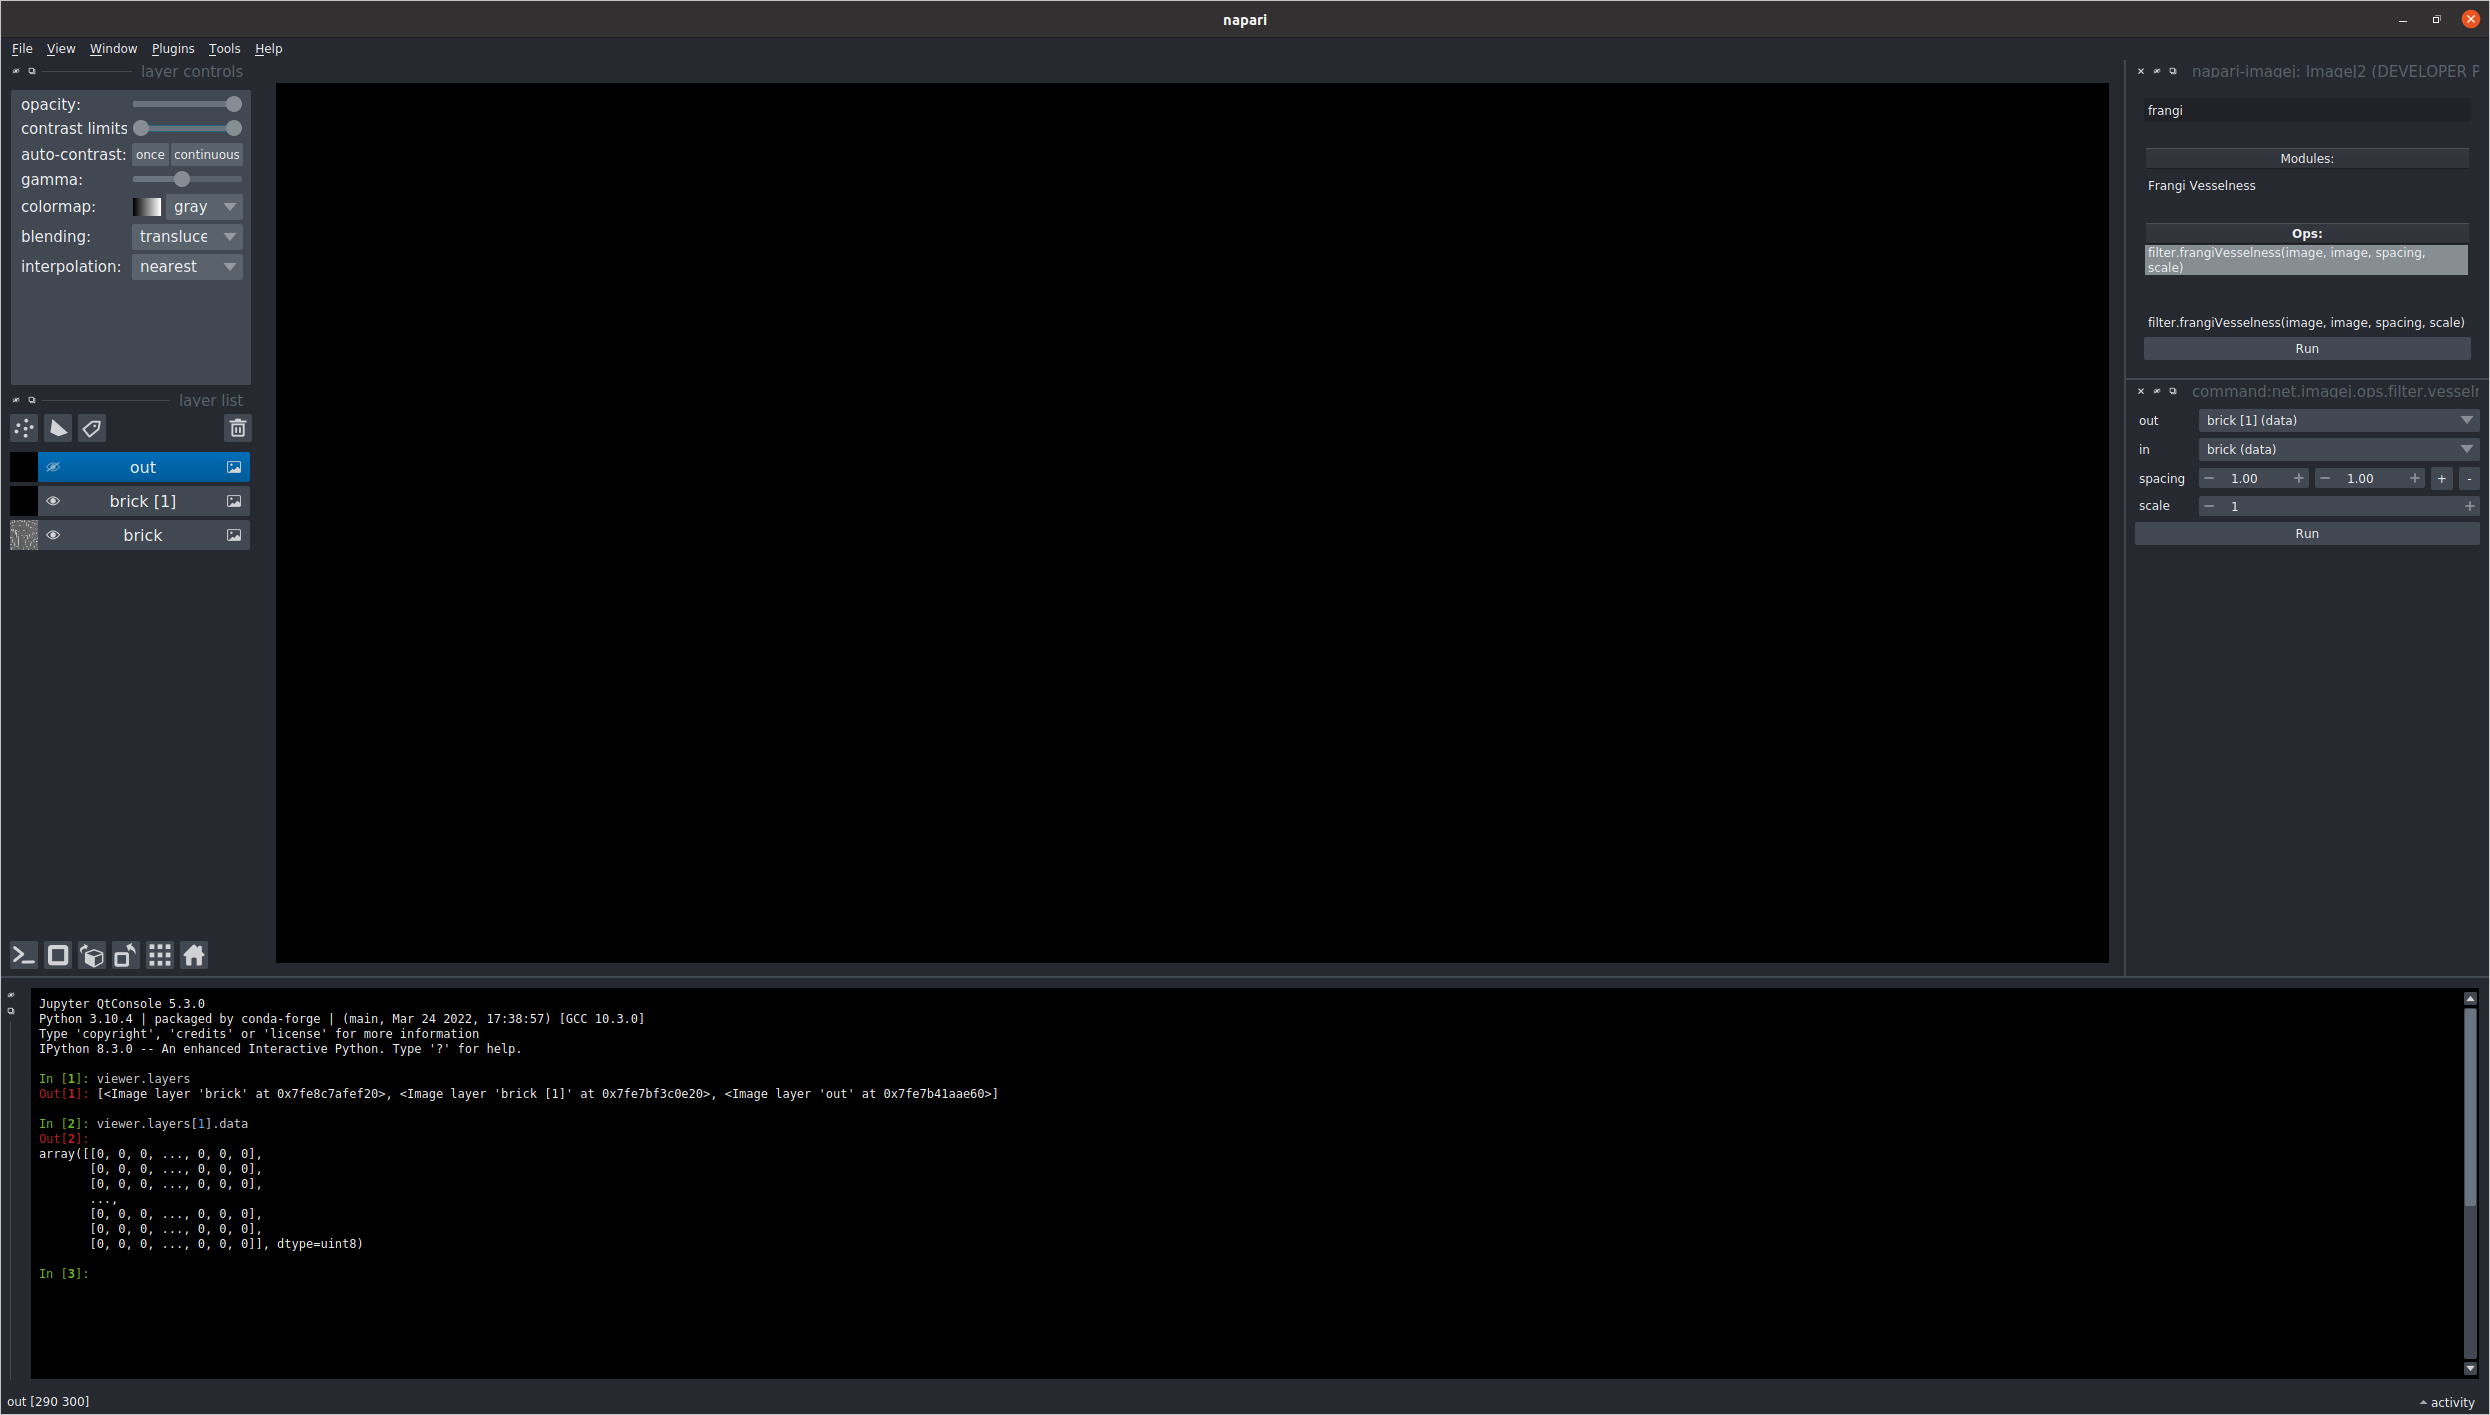Viewport: 2490px width, 1415px height.
Task: Reset the view with the home icon
Action: coord(193,955)
